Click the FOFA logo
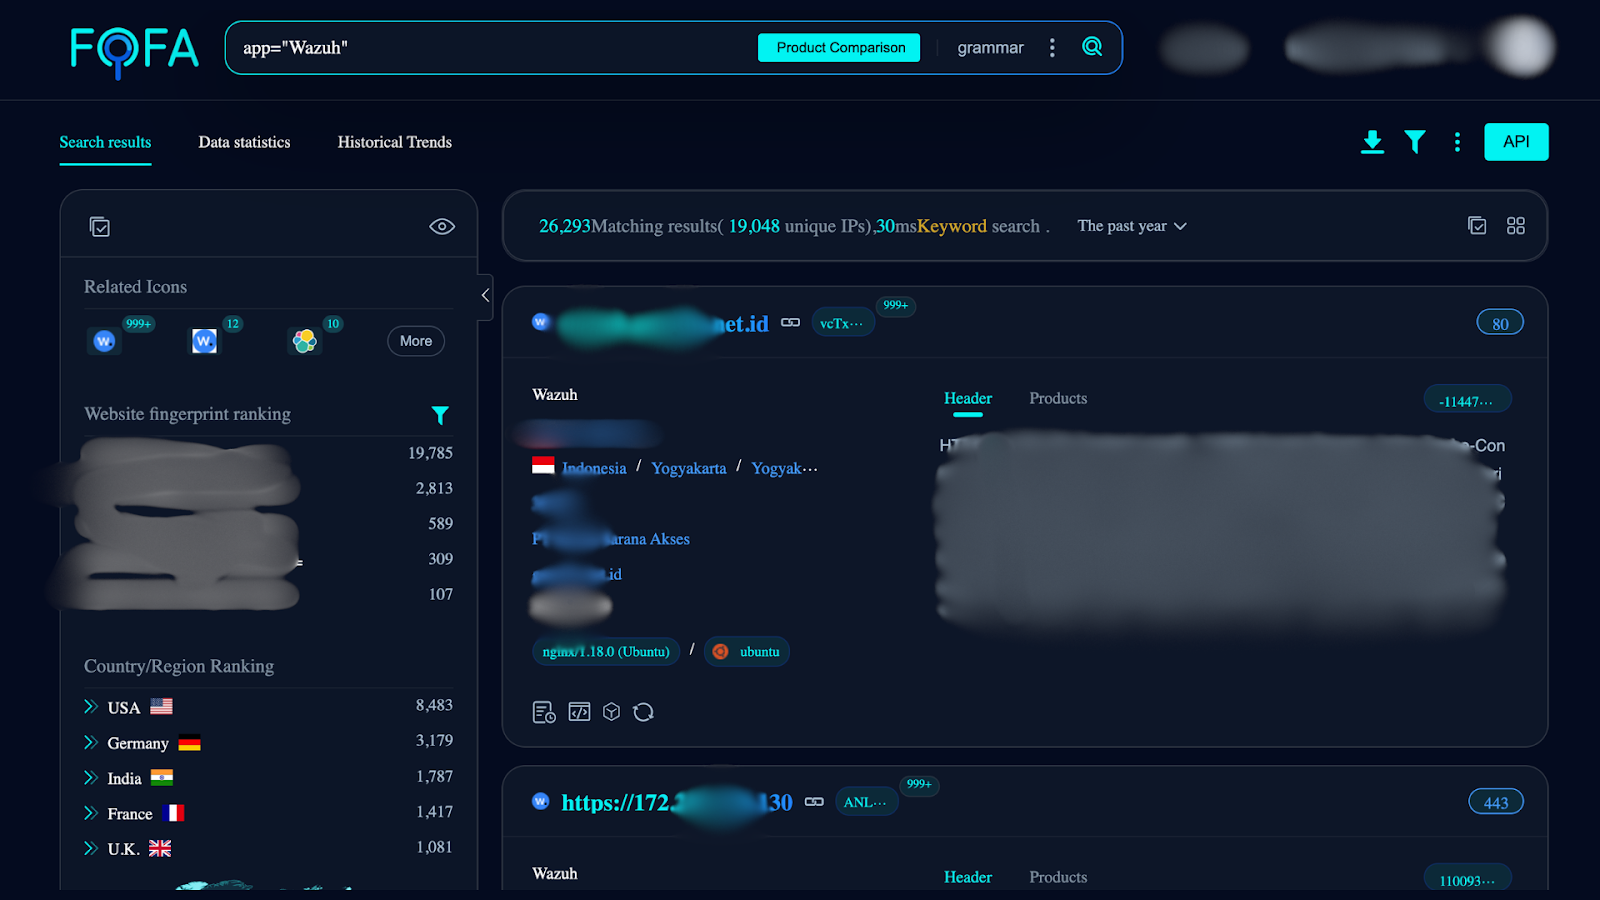Viewport: 1600px width, 900px height. 134,50
